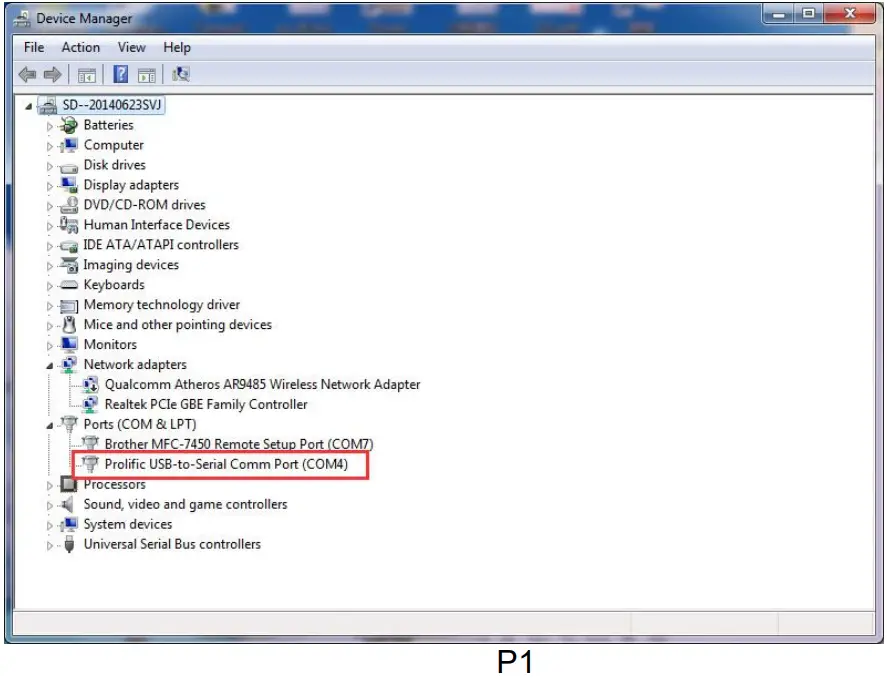Expand the Display adapters node arrow
This screenshot has width=887, height=680.
coord(50,186)
